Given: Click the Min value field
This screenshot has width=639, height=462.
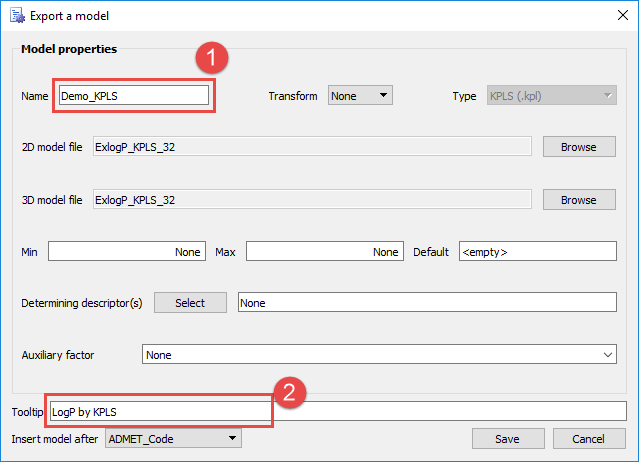Looking at the screenshot, I should (127, 251).
